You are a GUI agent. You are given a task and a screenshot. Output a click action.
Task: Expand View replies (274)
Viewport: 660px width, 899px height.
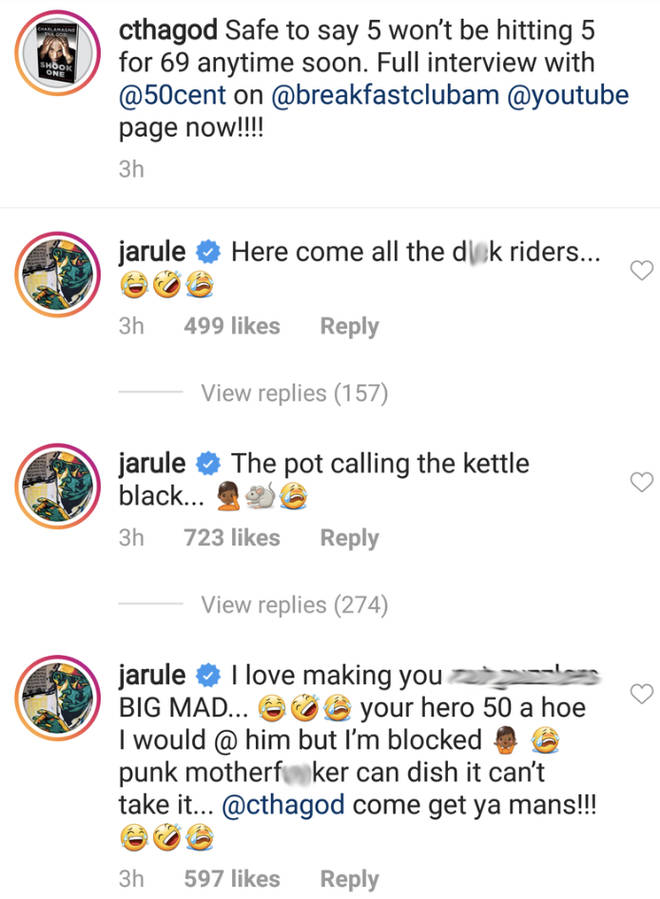coord(294,605)
